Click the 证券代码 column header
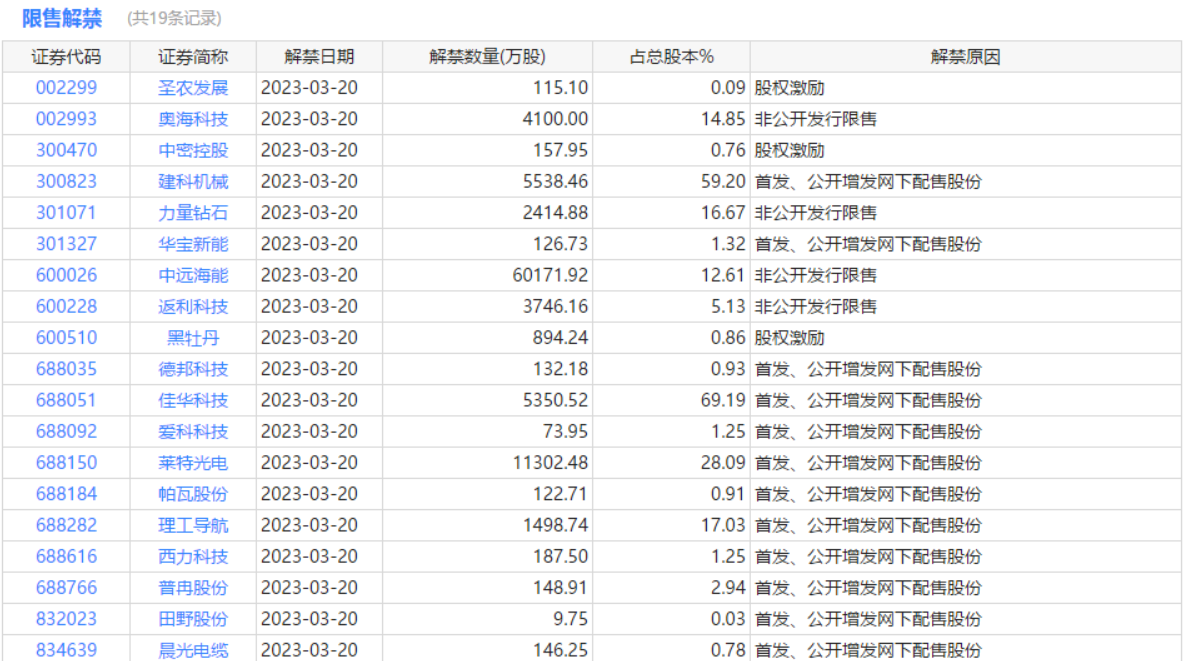Screen dimensions: 1183x661 click(66, 57)
